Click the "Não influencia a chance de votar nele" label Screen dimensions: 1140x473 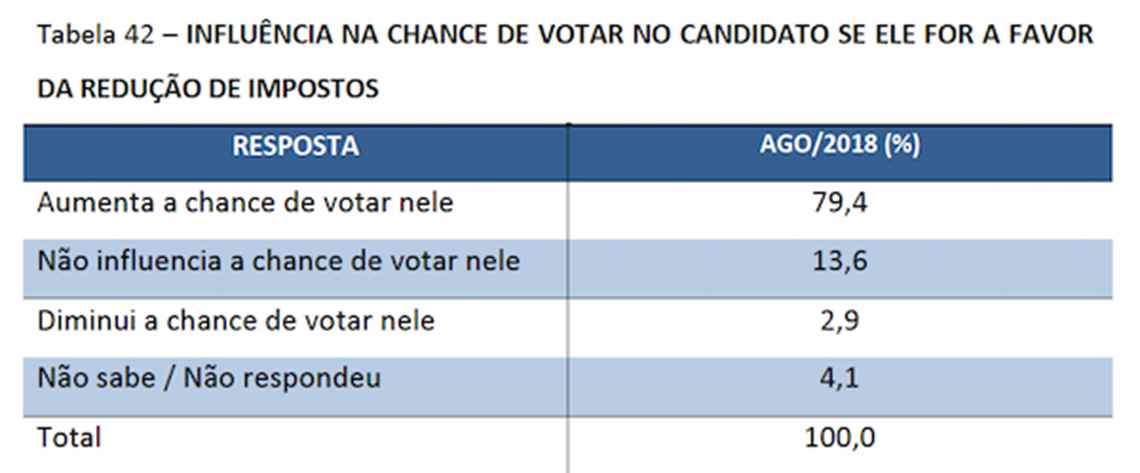click(x=278, y=262)
